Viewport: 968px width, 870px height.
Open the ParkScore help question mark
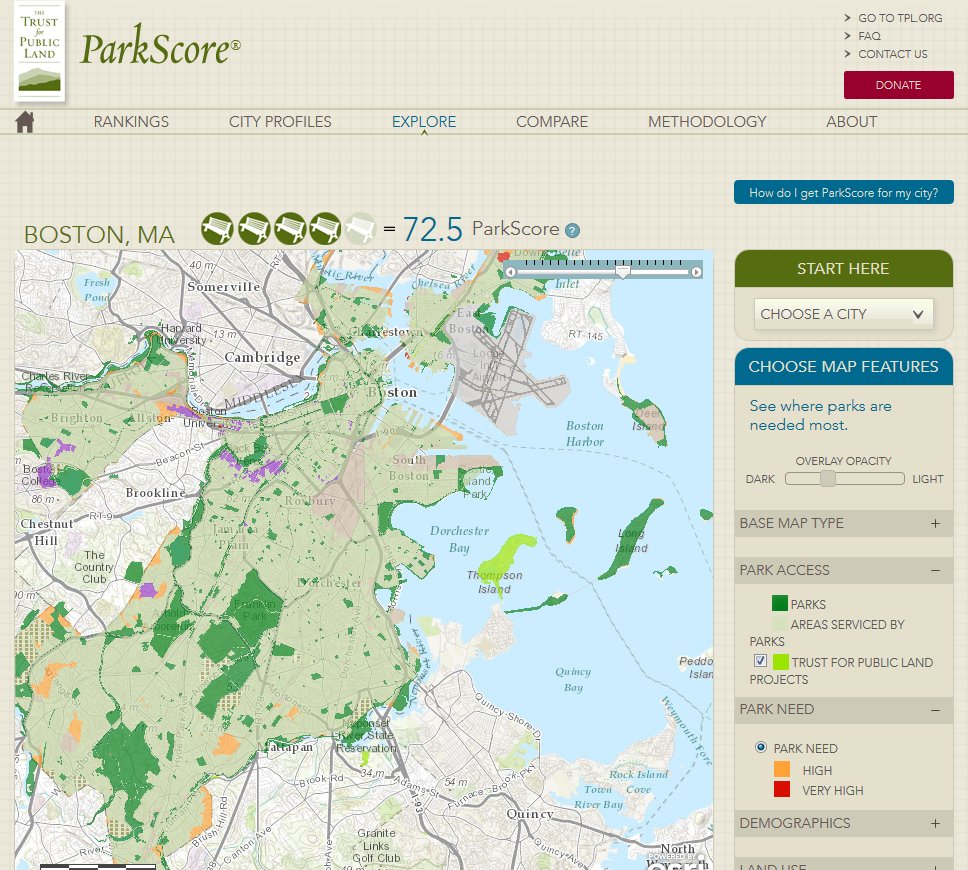[x=572, y=230]
